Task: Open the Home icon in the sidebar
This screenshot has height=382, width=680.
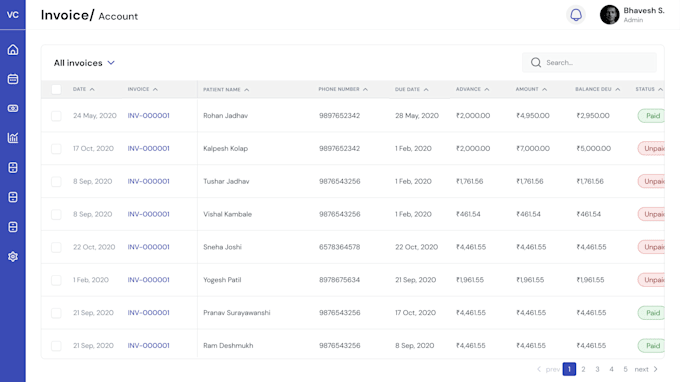Action: 13,49
